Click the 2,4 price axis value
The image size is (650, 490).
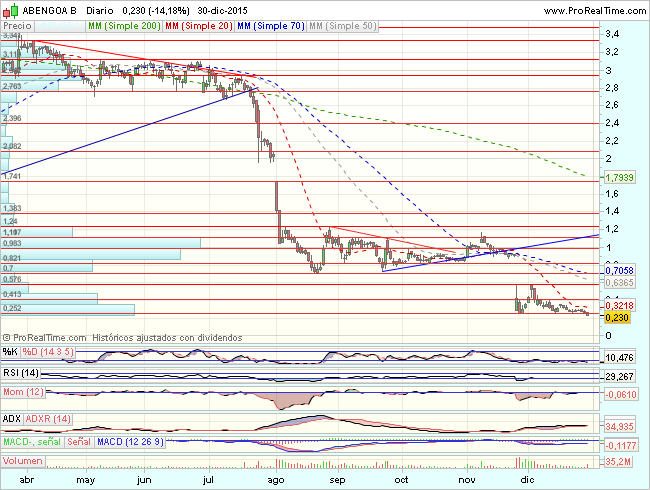[x=612, y=123]
